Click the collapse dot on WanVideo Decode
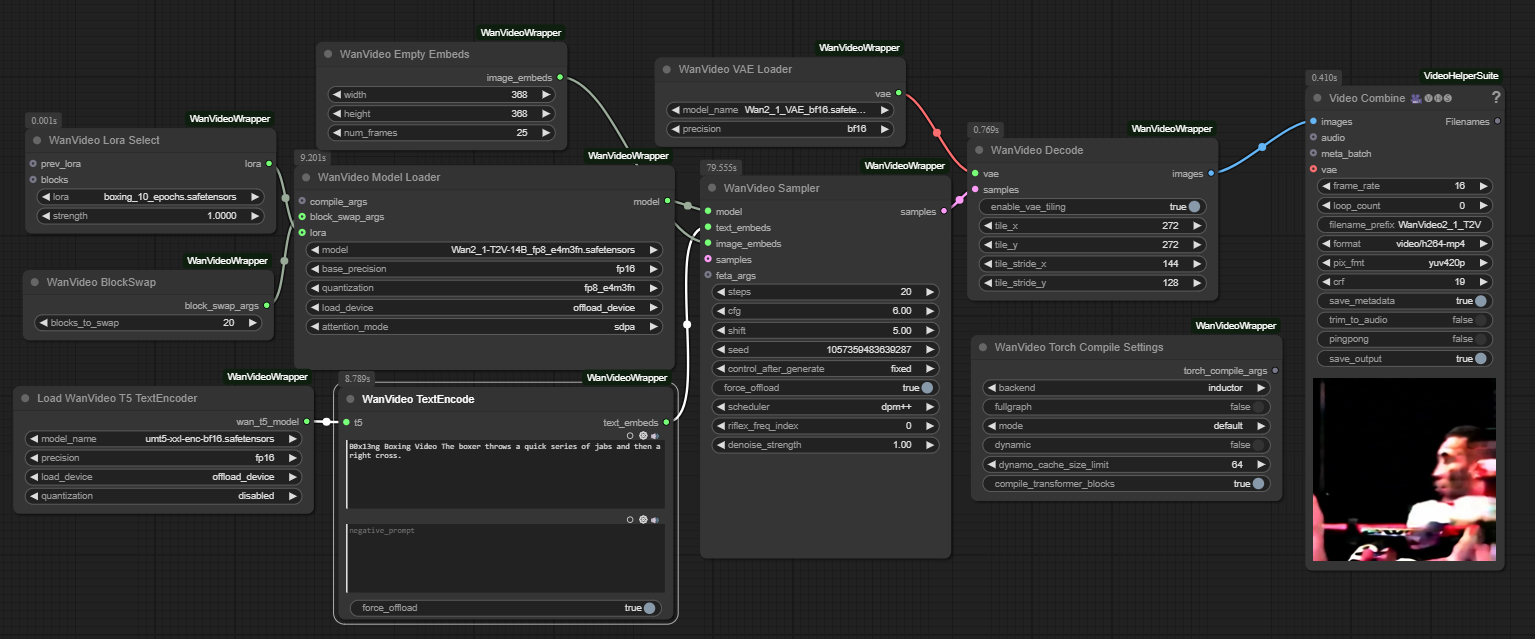 coord(977,151)
